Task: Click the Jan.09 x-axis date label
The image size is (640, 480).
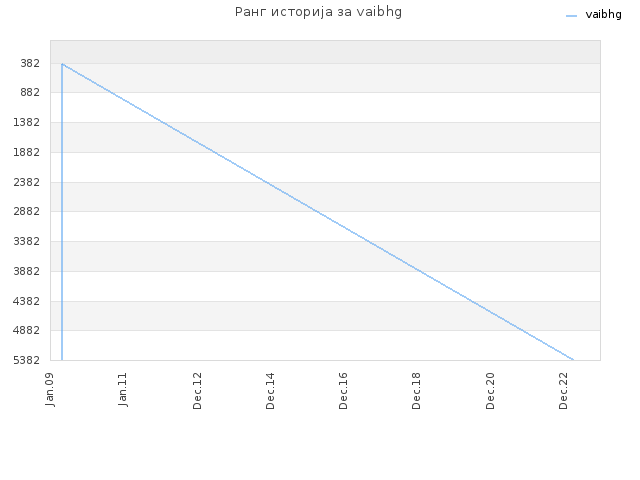Action: (x=50, y=389)
